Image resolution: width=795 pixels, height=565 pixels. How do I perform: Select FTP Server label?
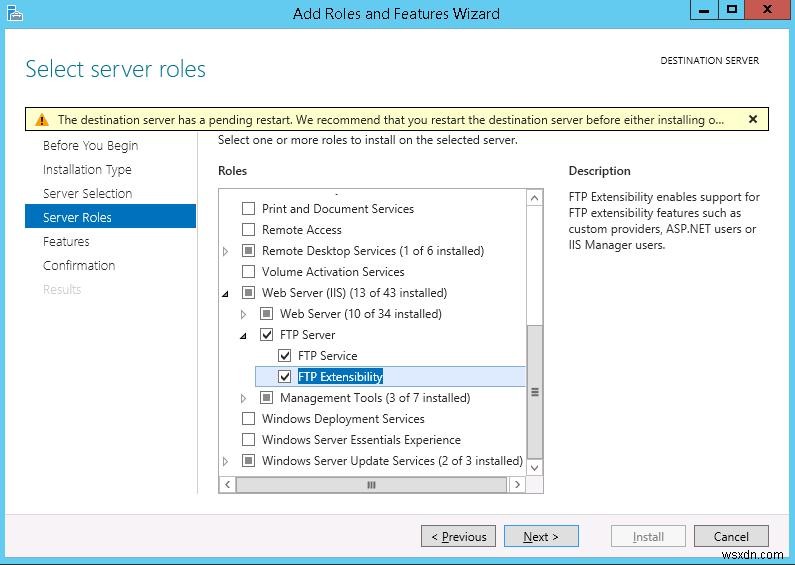(x=307, y=335)
